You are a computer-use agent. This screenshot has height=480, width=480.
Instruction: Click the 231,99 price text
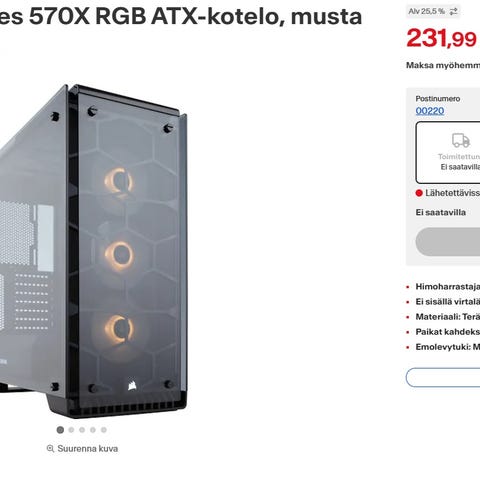coord(441,38)
